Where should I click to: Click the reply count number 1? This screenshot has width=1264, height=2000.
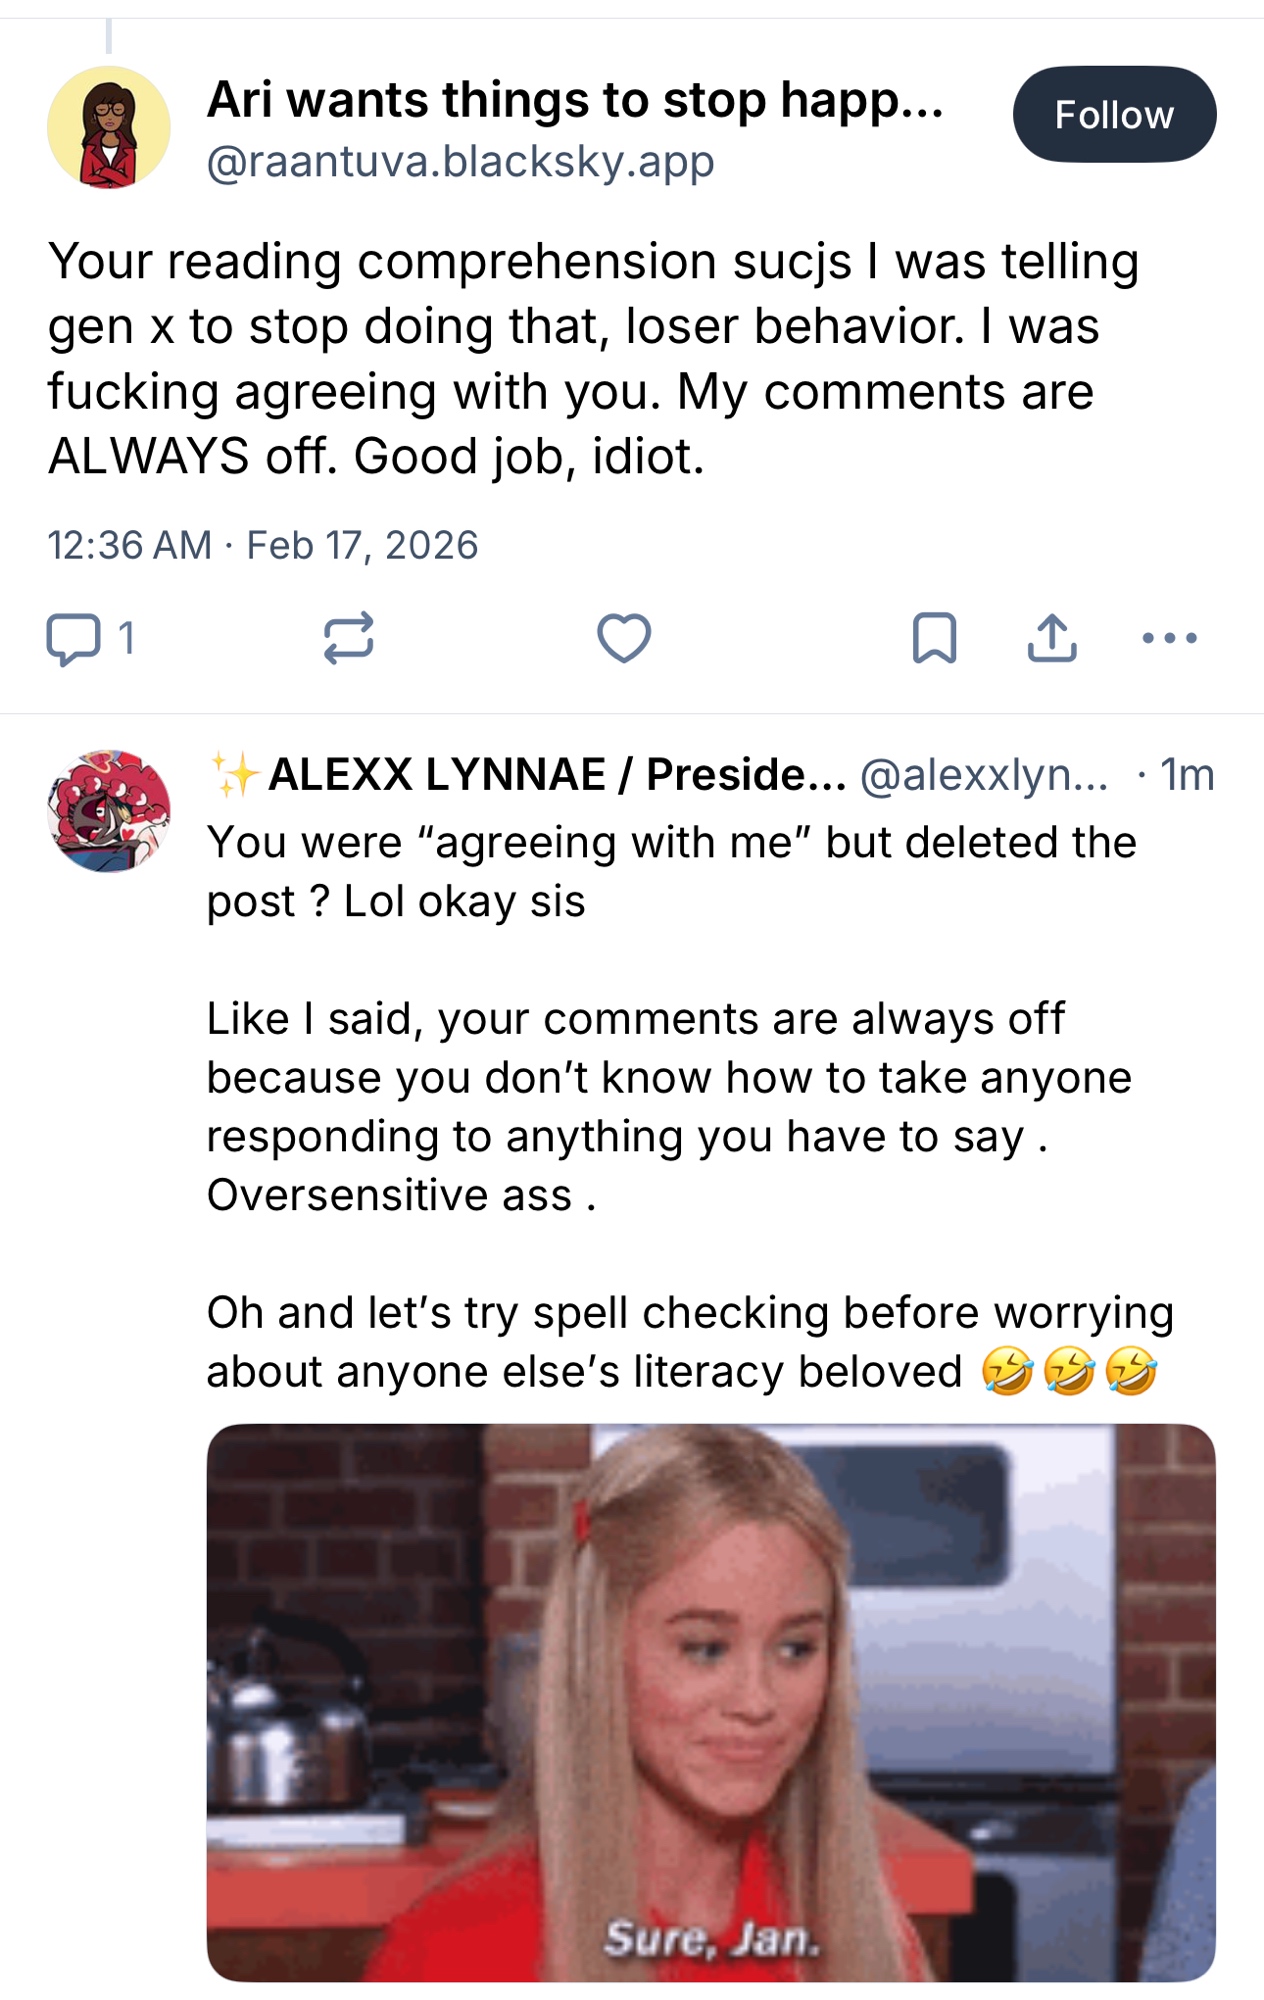pos(126,638)
